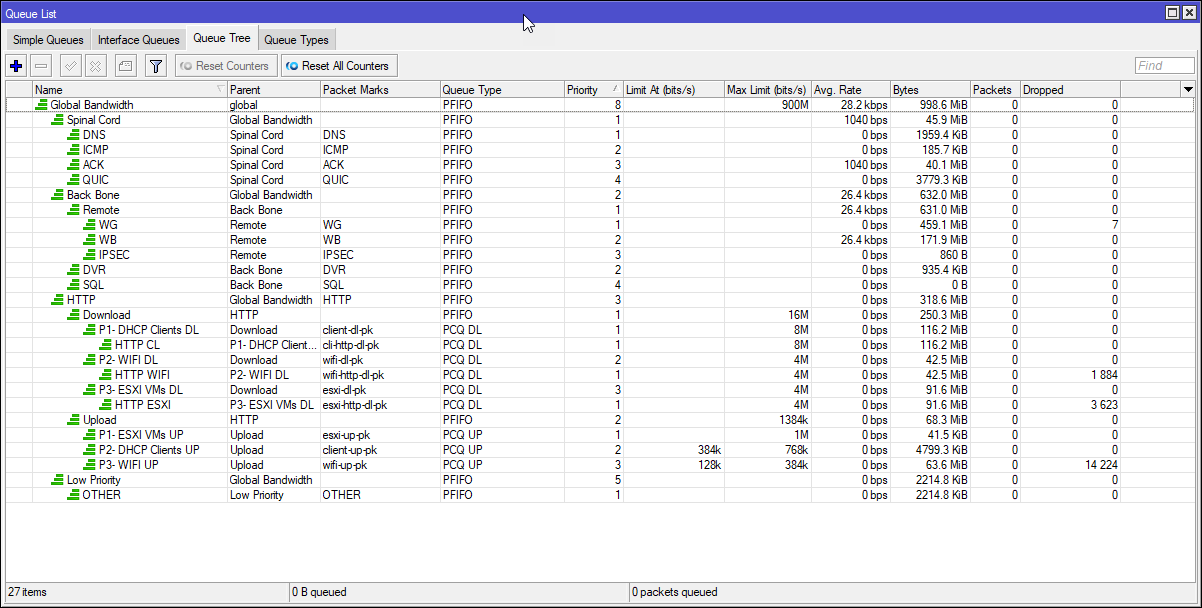This screenshot has width=1202, height=608.
Task: Click the ICMP queue icon
Action: click(x=73, y=150)
